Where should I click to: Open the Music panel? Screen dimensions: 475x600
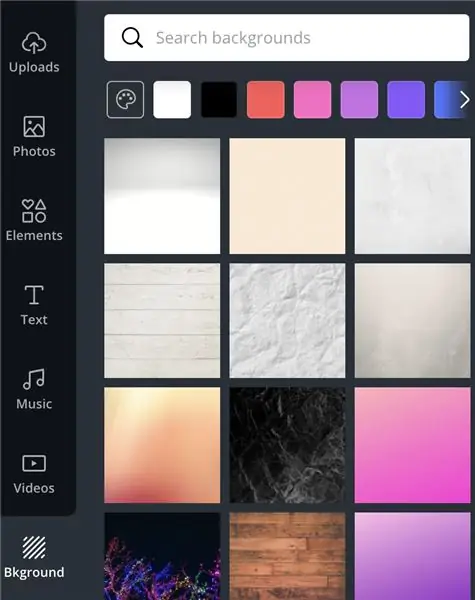(34, 389)
